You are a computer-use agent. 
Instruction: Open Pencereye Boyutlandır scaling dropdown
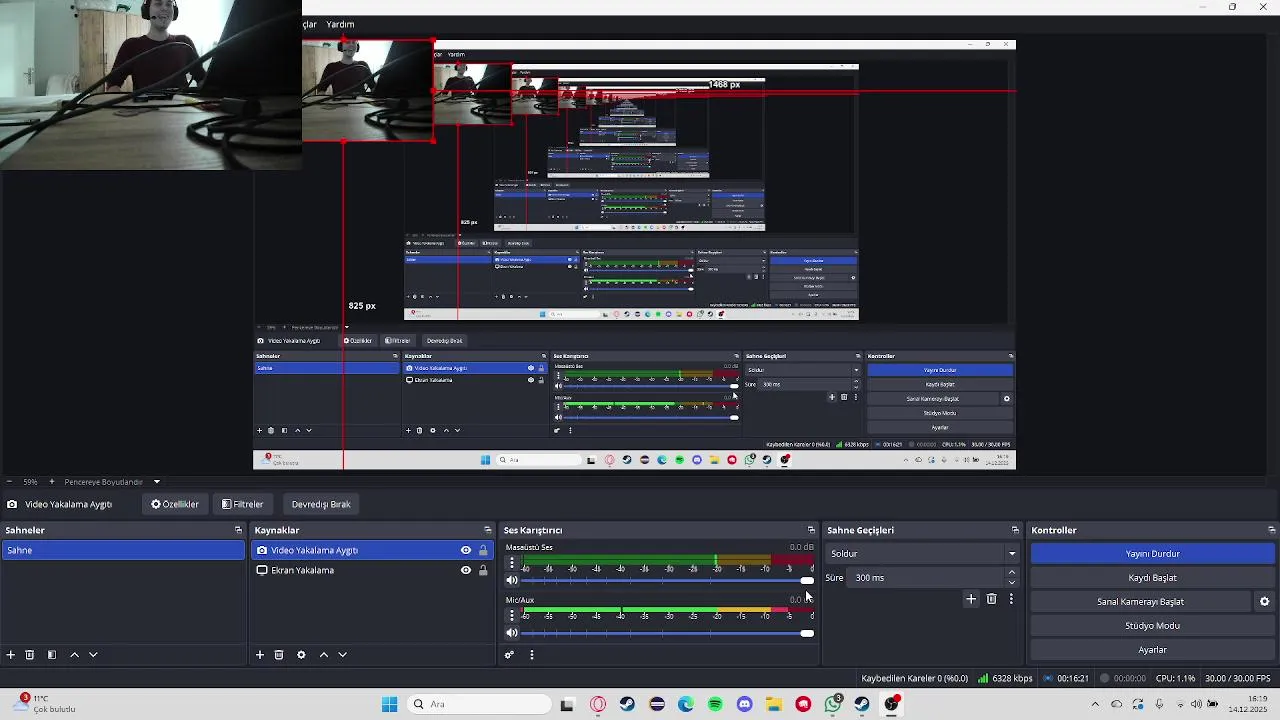[x=112, y=482]
